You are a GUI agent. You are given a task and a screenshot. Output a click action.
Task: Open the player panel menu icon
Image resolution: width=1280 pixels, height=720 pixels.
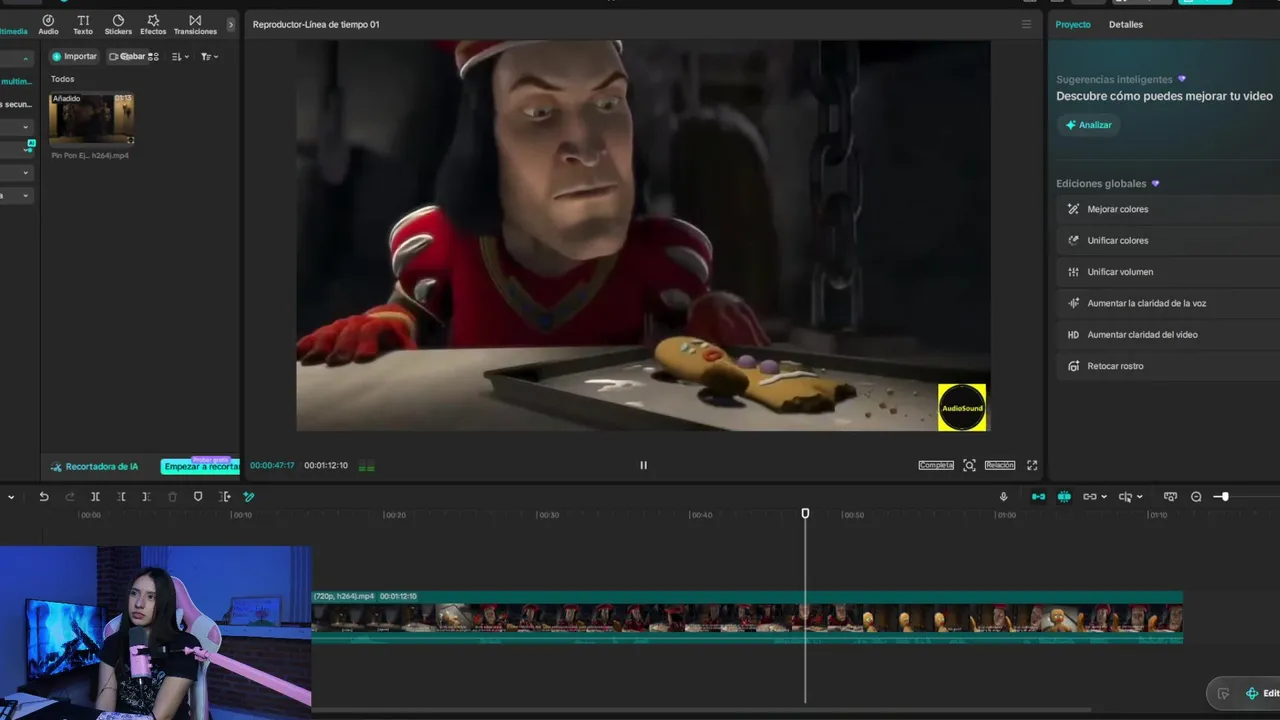(x=1026, y=24)
